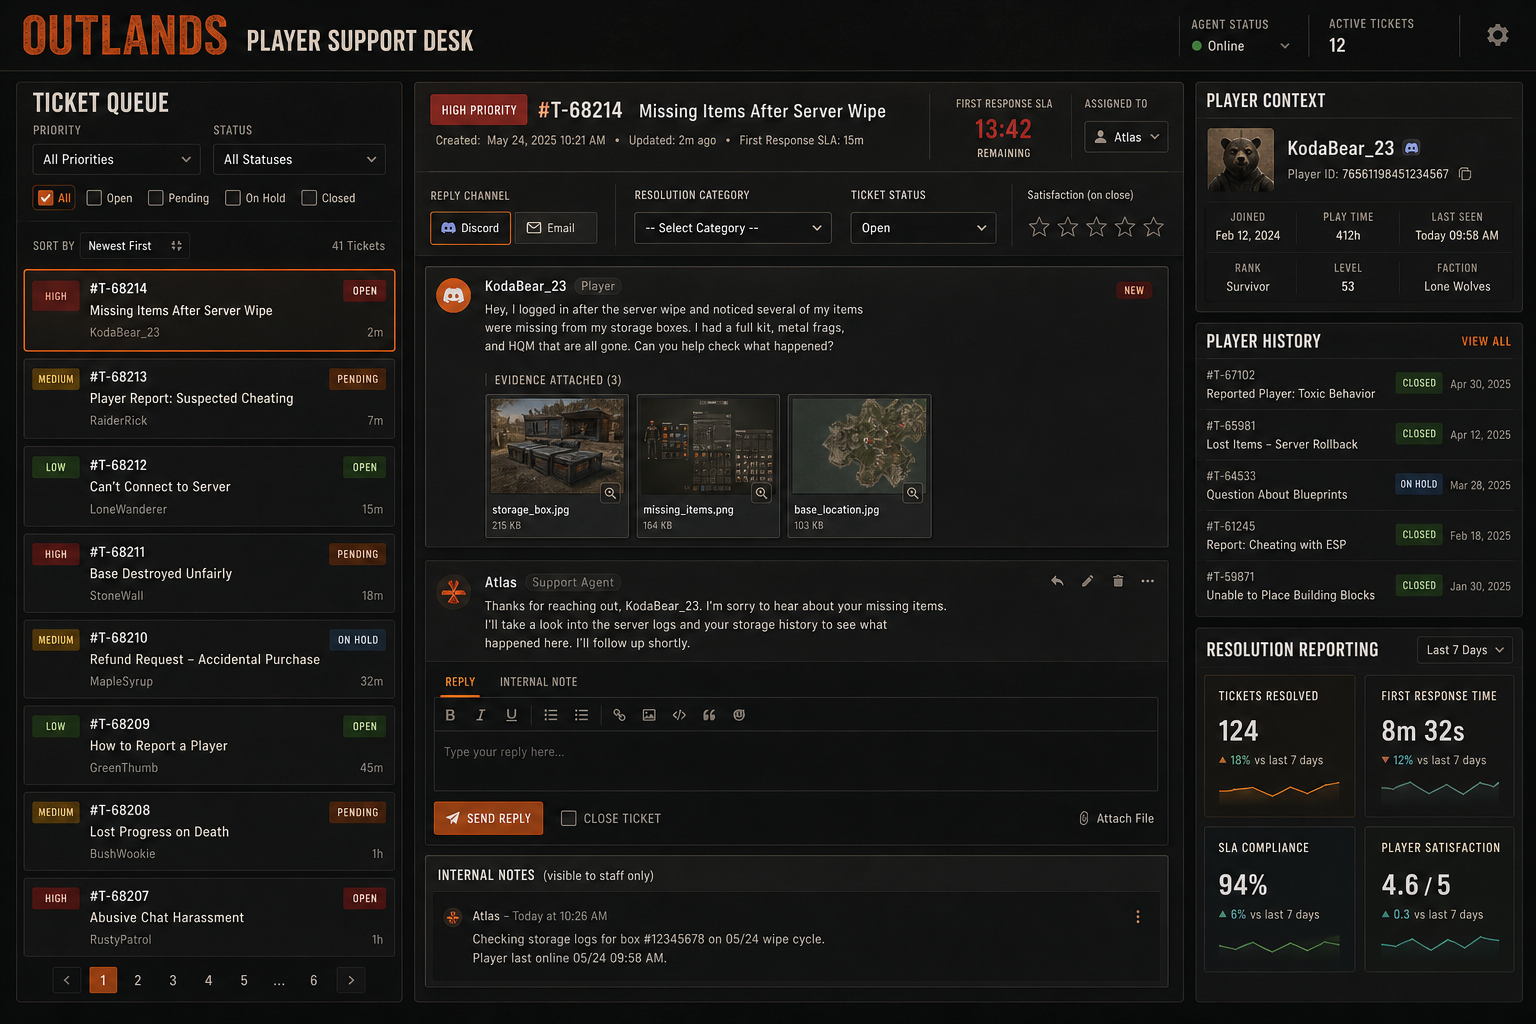This screenshot has width=1536, height=1024.
Task: Click View All in Player History
Action: click(1486, 341)
